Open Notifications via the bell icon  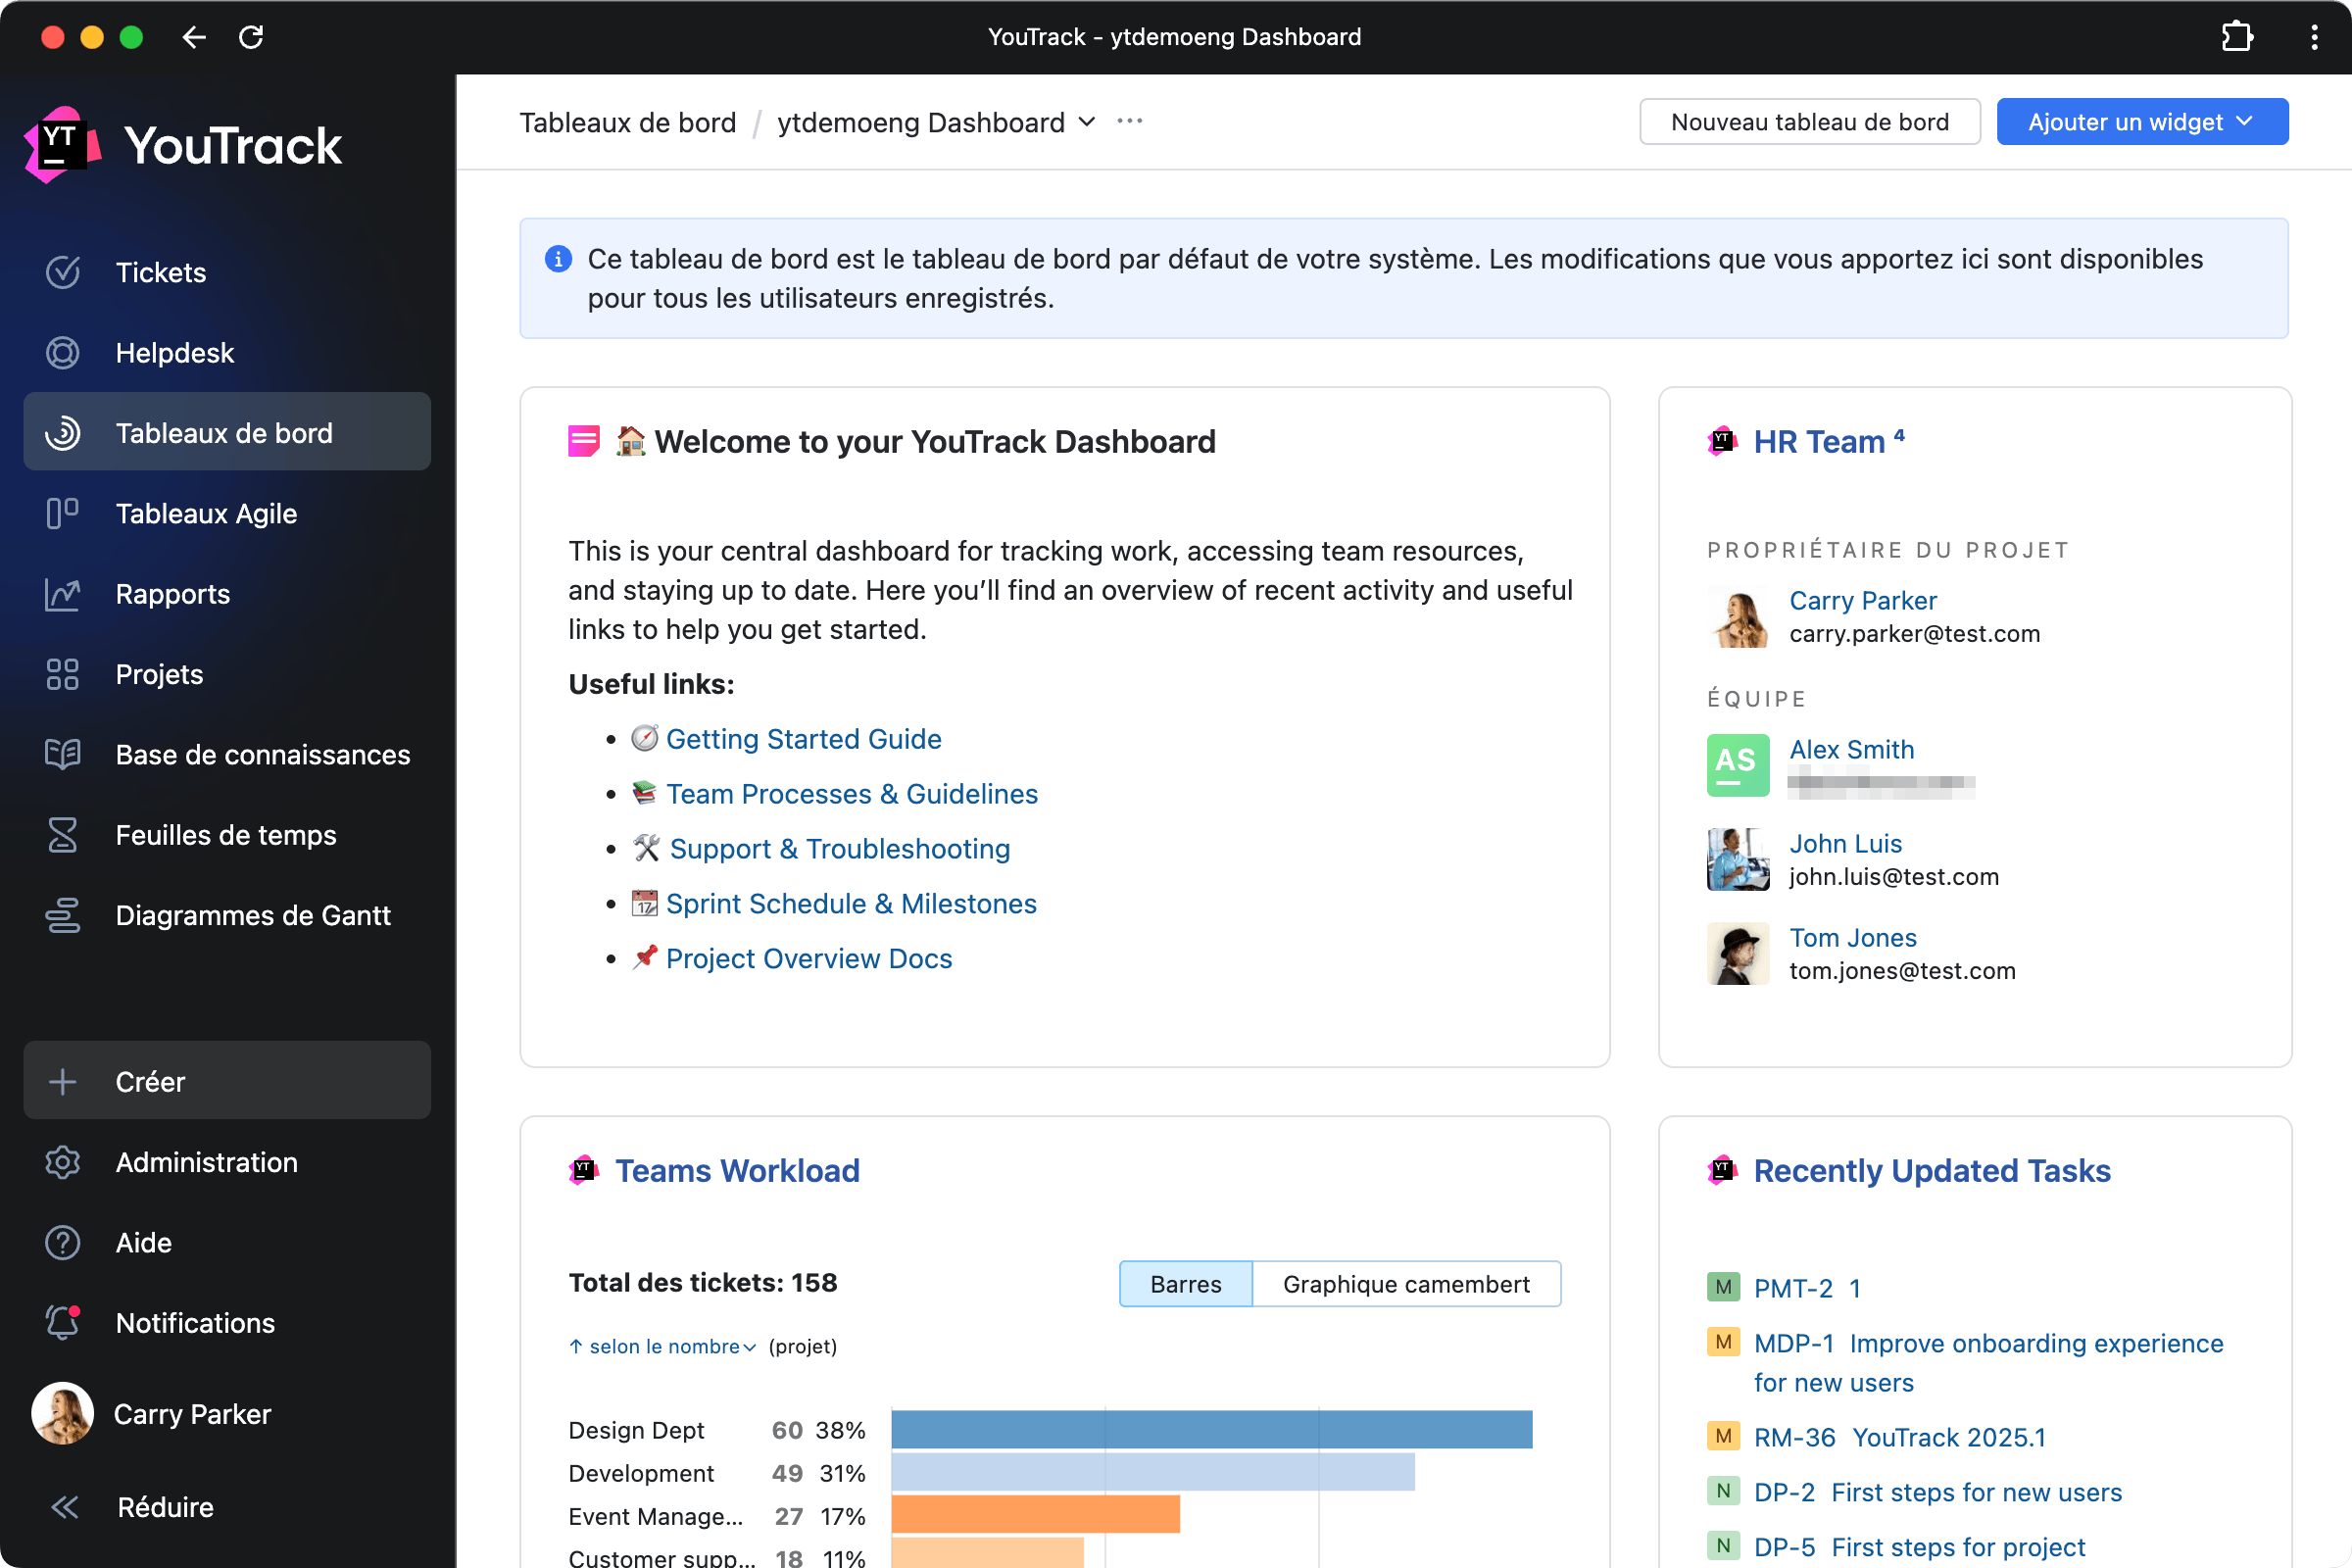[x=63, y=1323]
